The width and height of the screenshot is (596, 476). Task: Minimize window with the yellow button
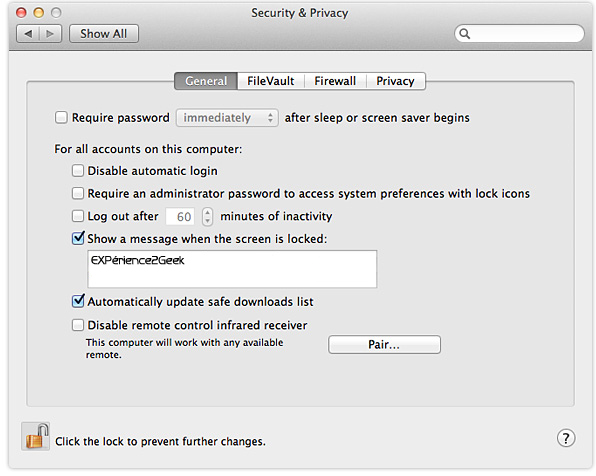point(39,13)
